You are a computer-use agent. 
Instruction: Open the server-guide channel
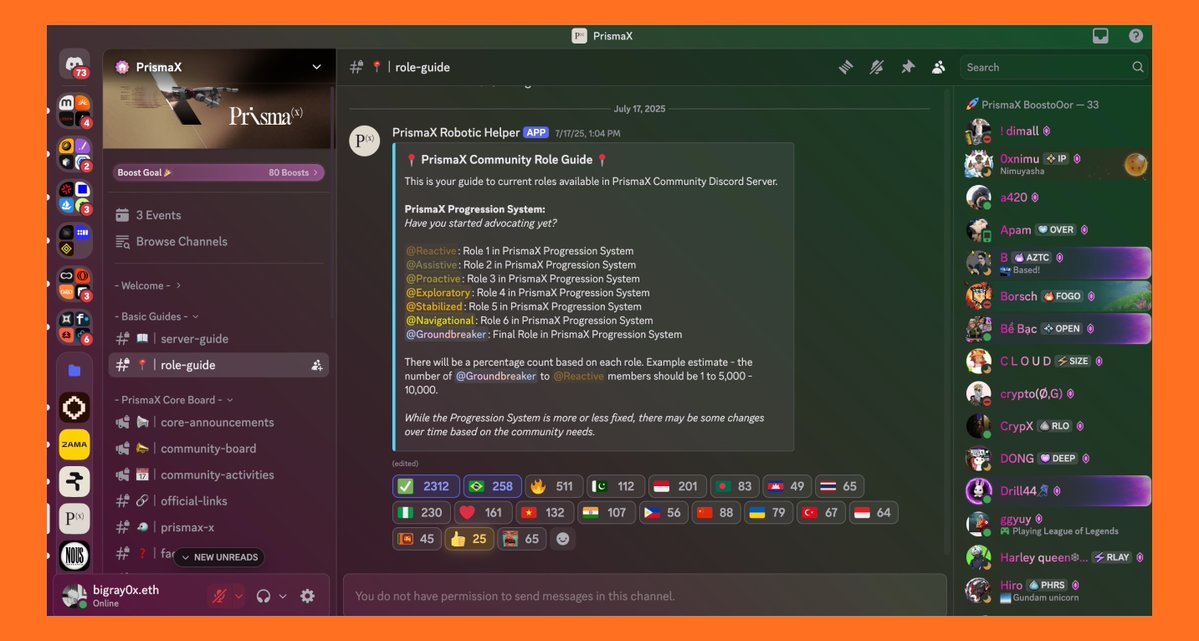click(x=219, y=339)
